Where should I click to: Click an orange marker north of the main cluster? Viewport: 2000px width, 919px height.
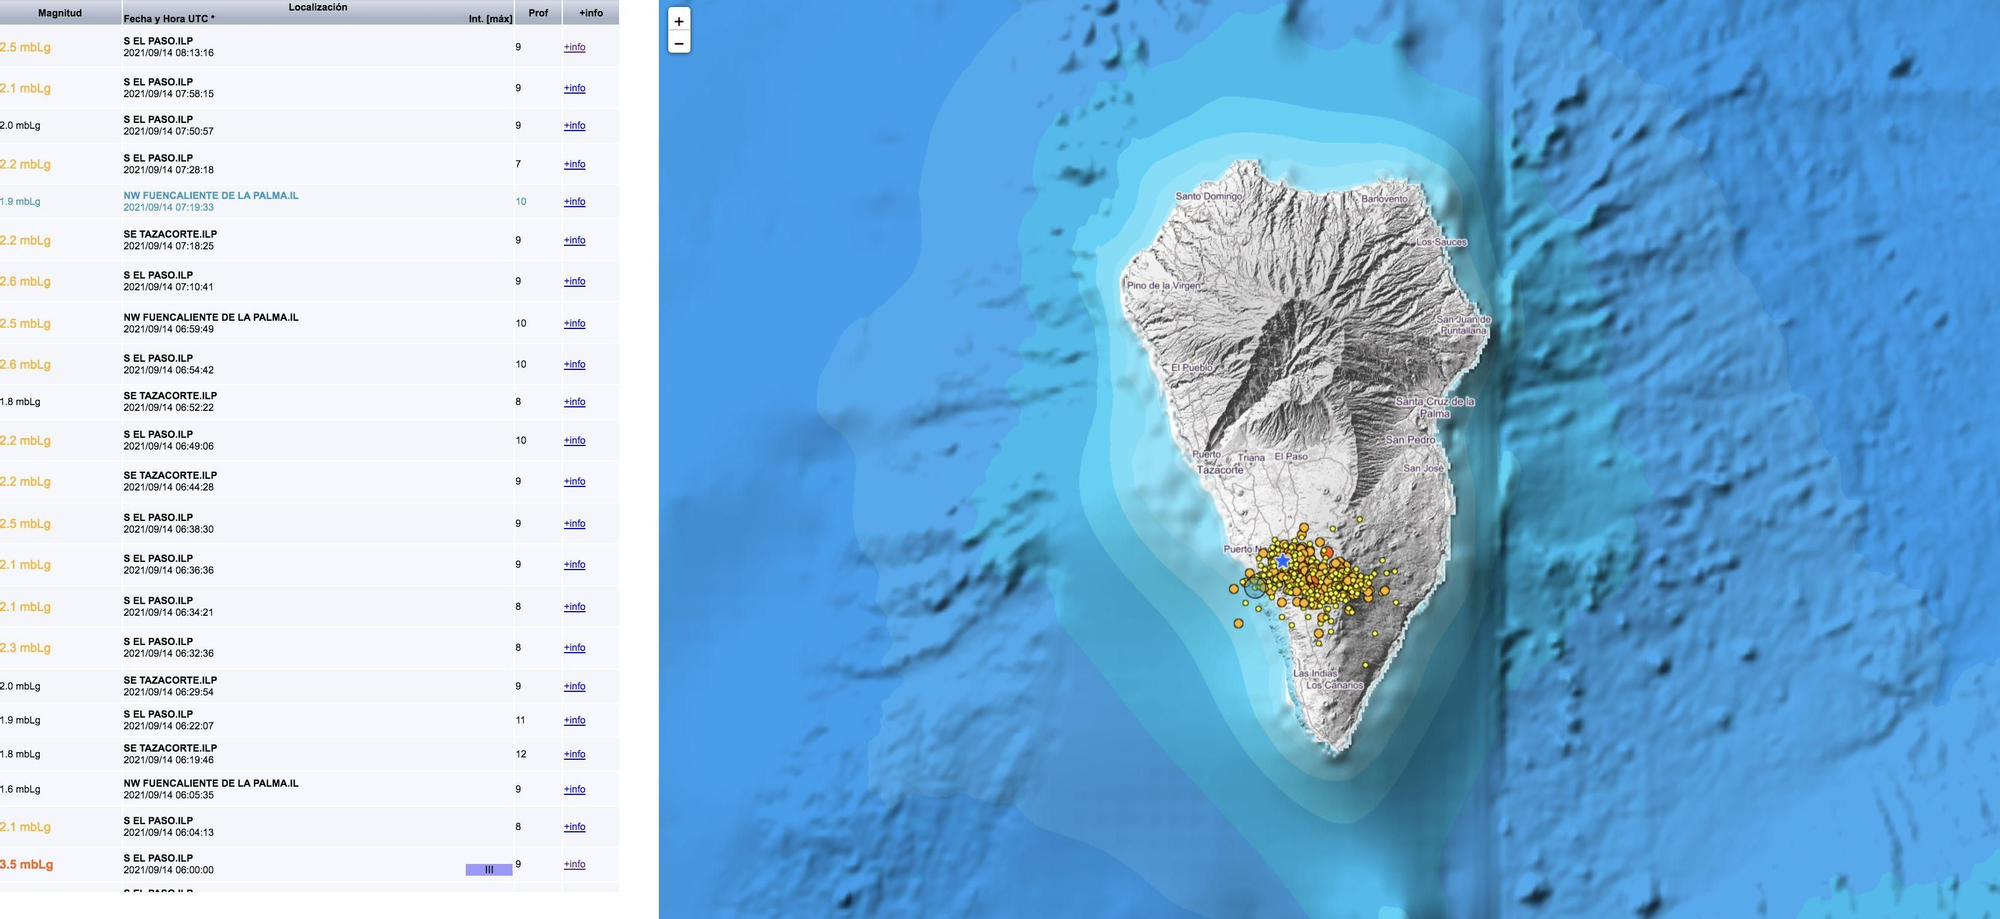click(1303, 527)
